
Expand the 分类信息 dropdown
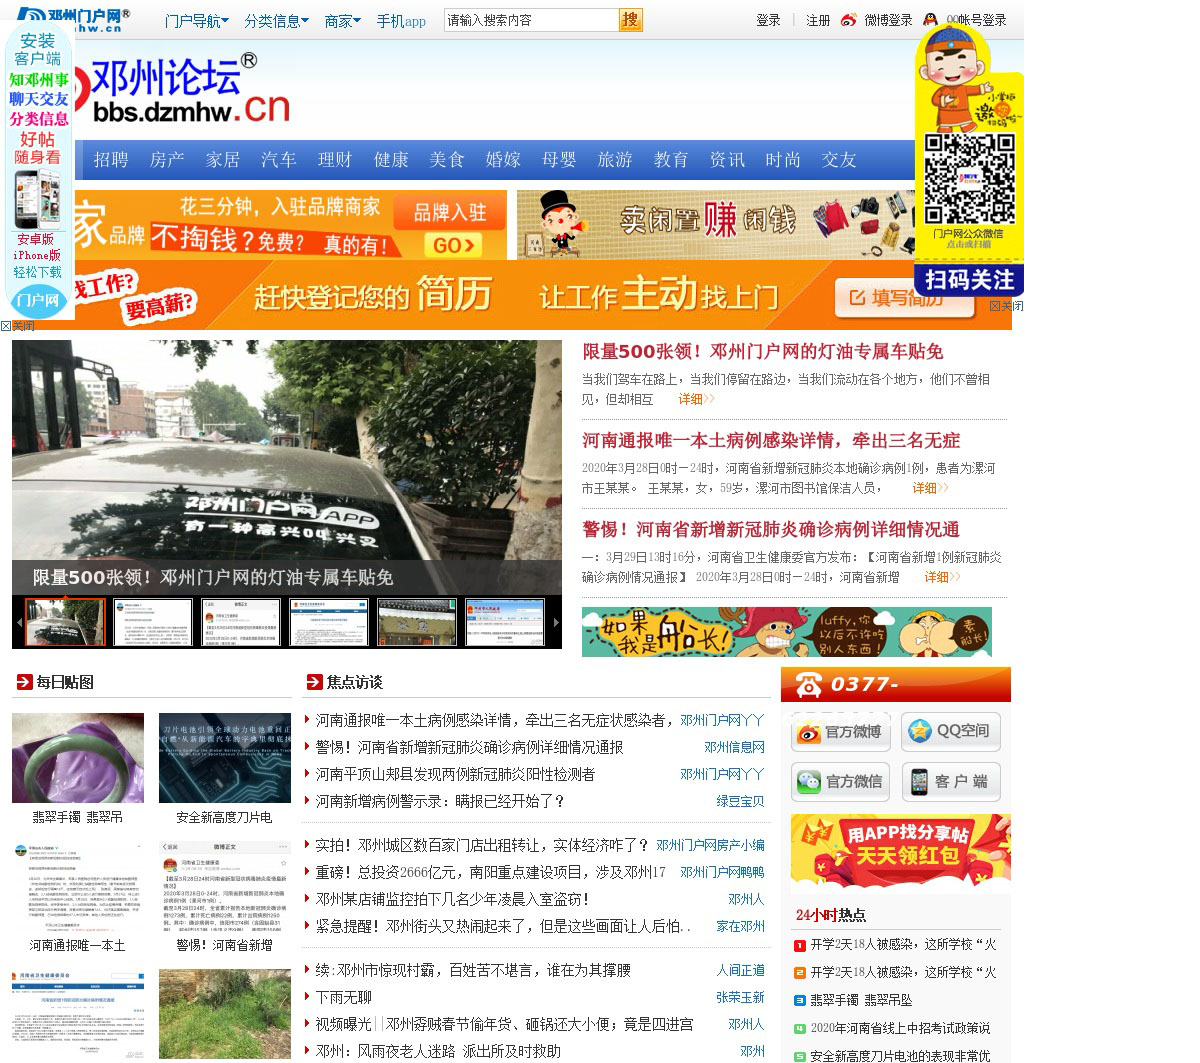click(x=277, y=20)
